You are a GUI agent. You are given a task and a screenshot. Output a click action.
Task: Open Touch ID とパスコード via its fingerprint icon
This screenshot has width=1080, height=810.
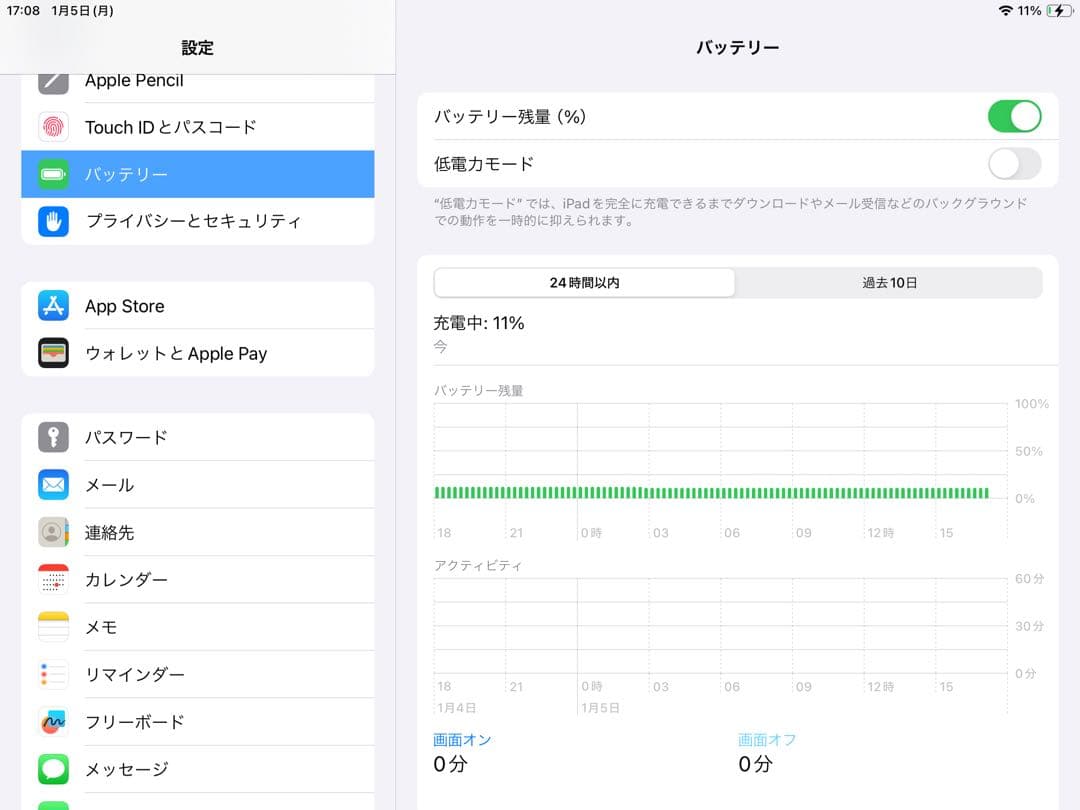pos(52,126)
